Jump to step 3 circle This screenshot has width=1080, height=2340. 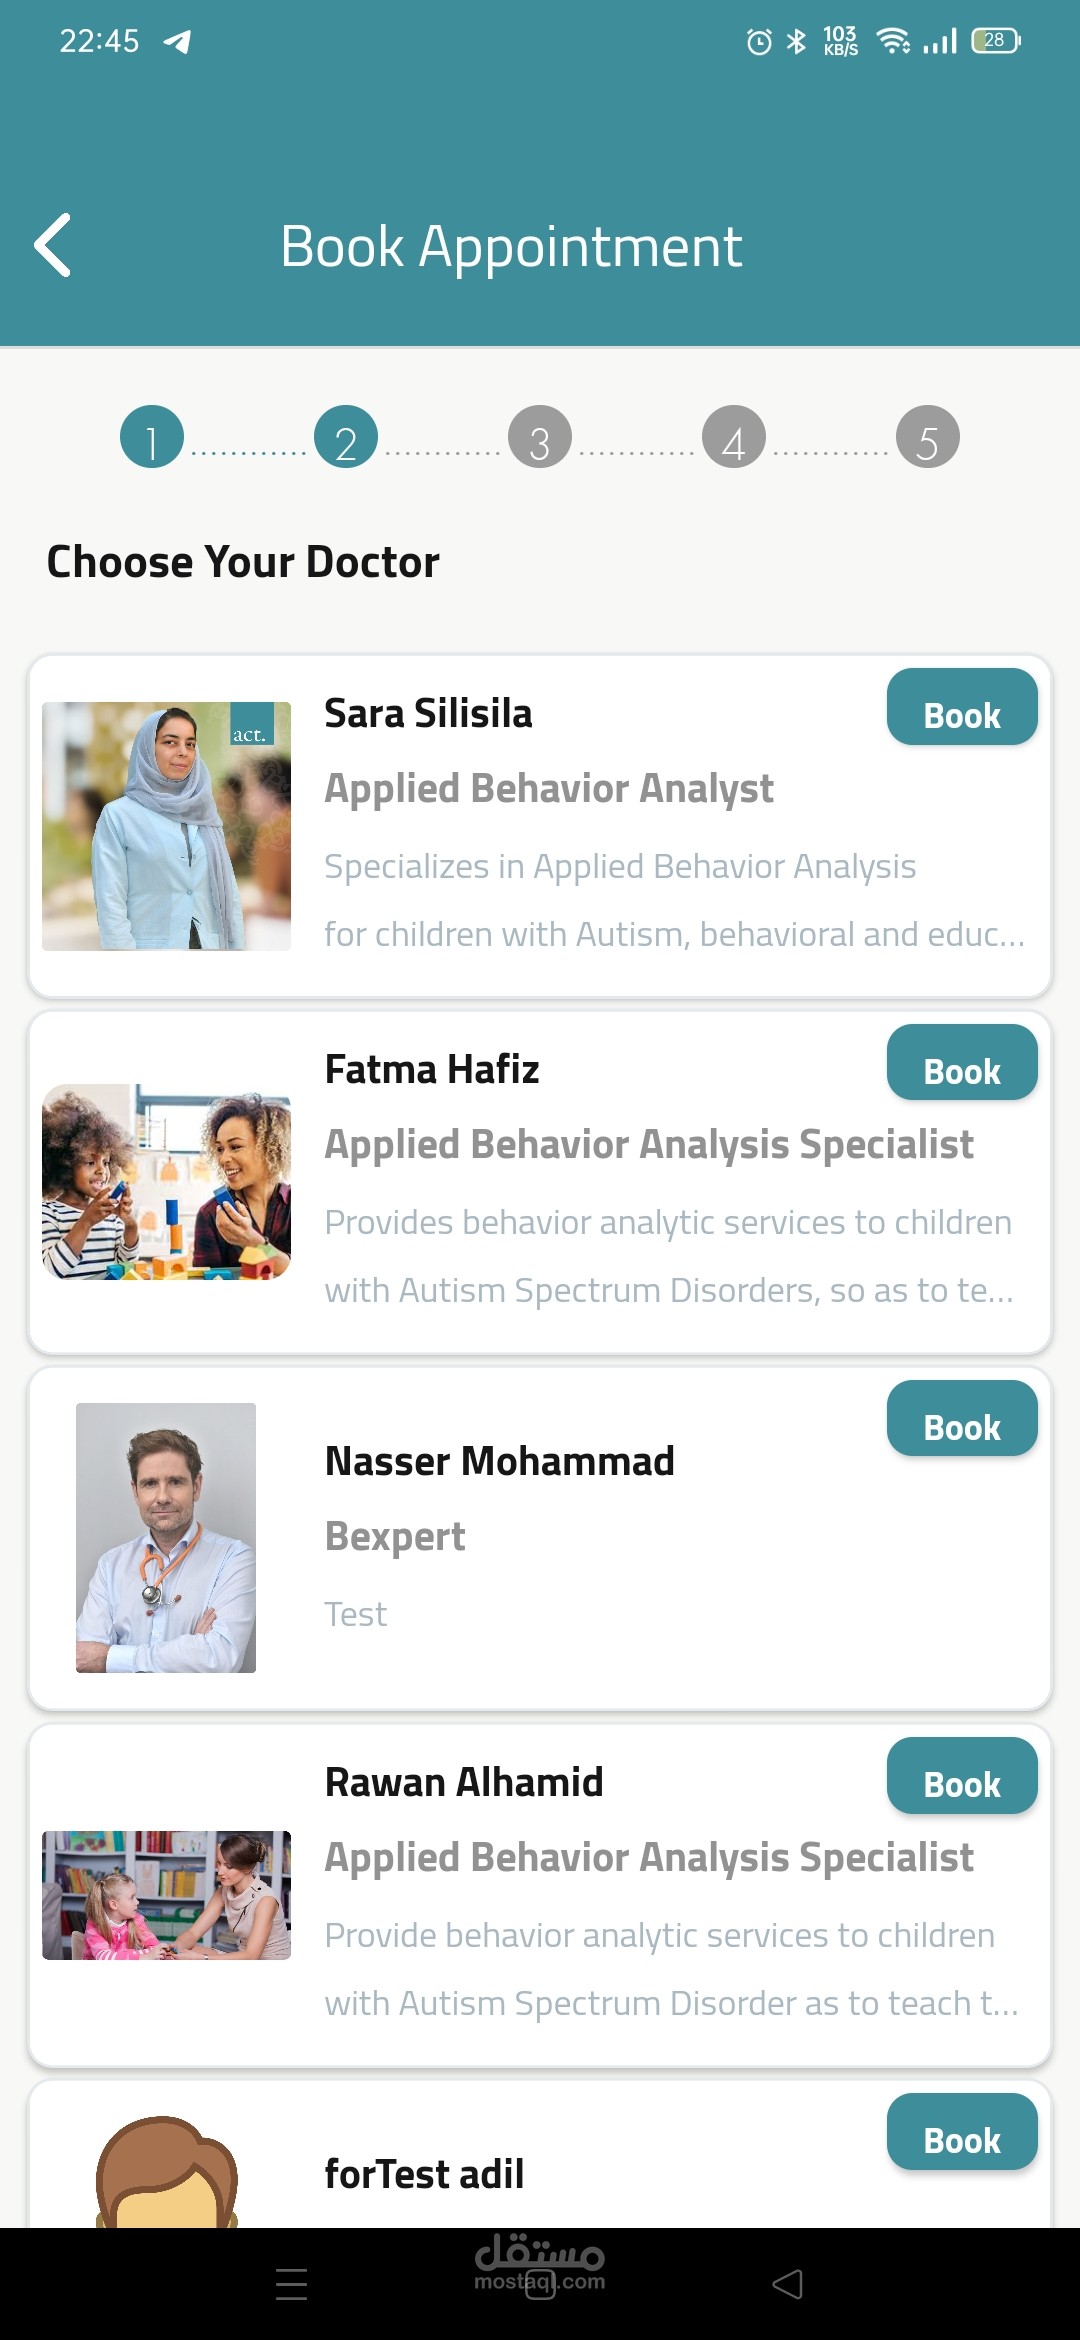click(x=540, y=437)
